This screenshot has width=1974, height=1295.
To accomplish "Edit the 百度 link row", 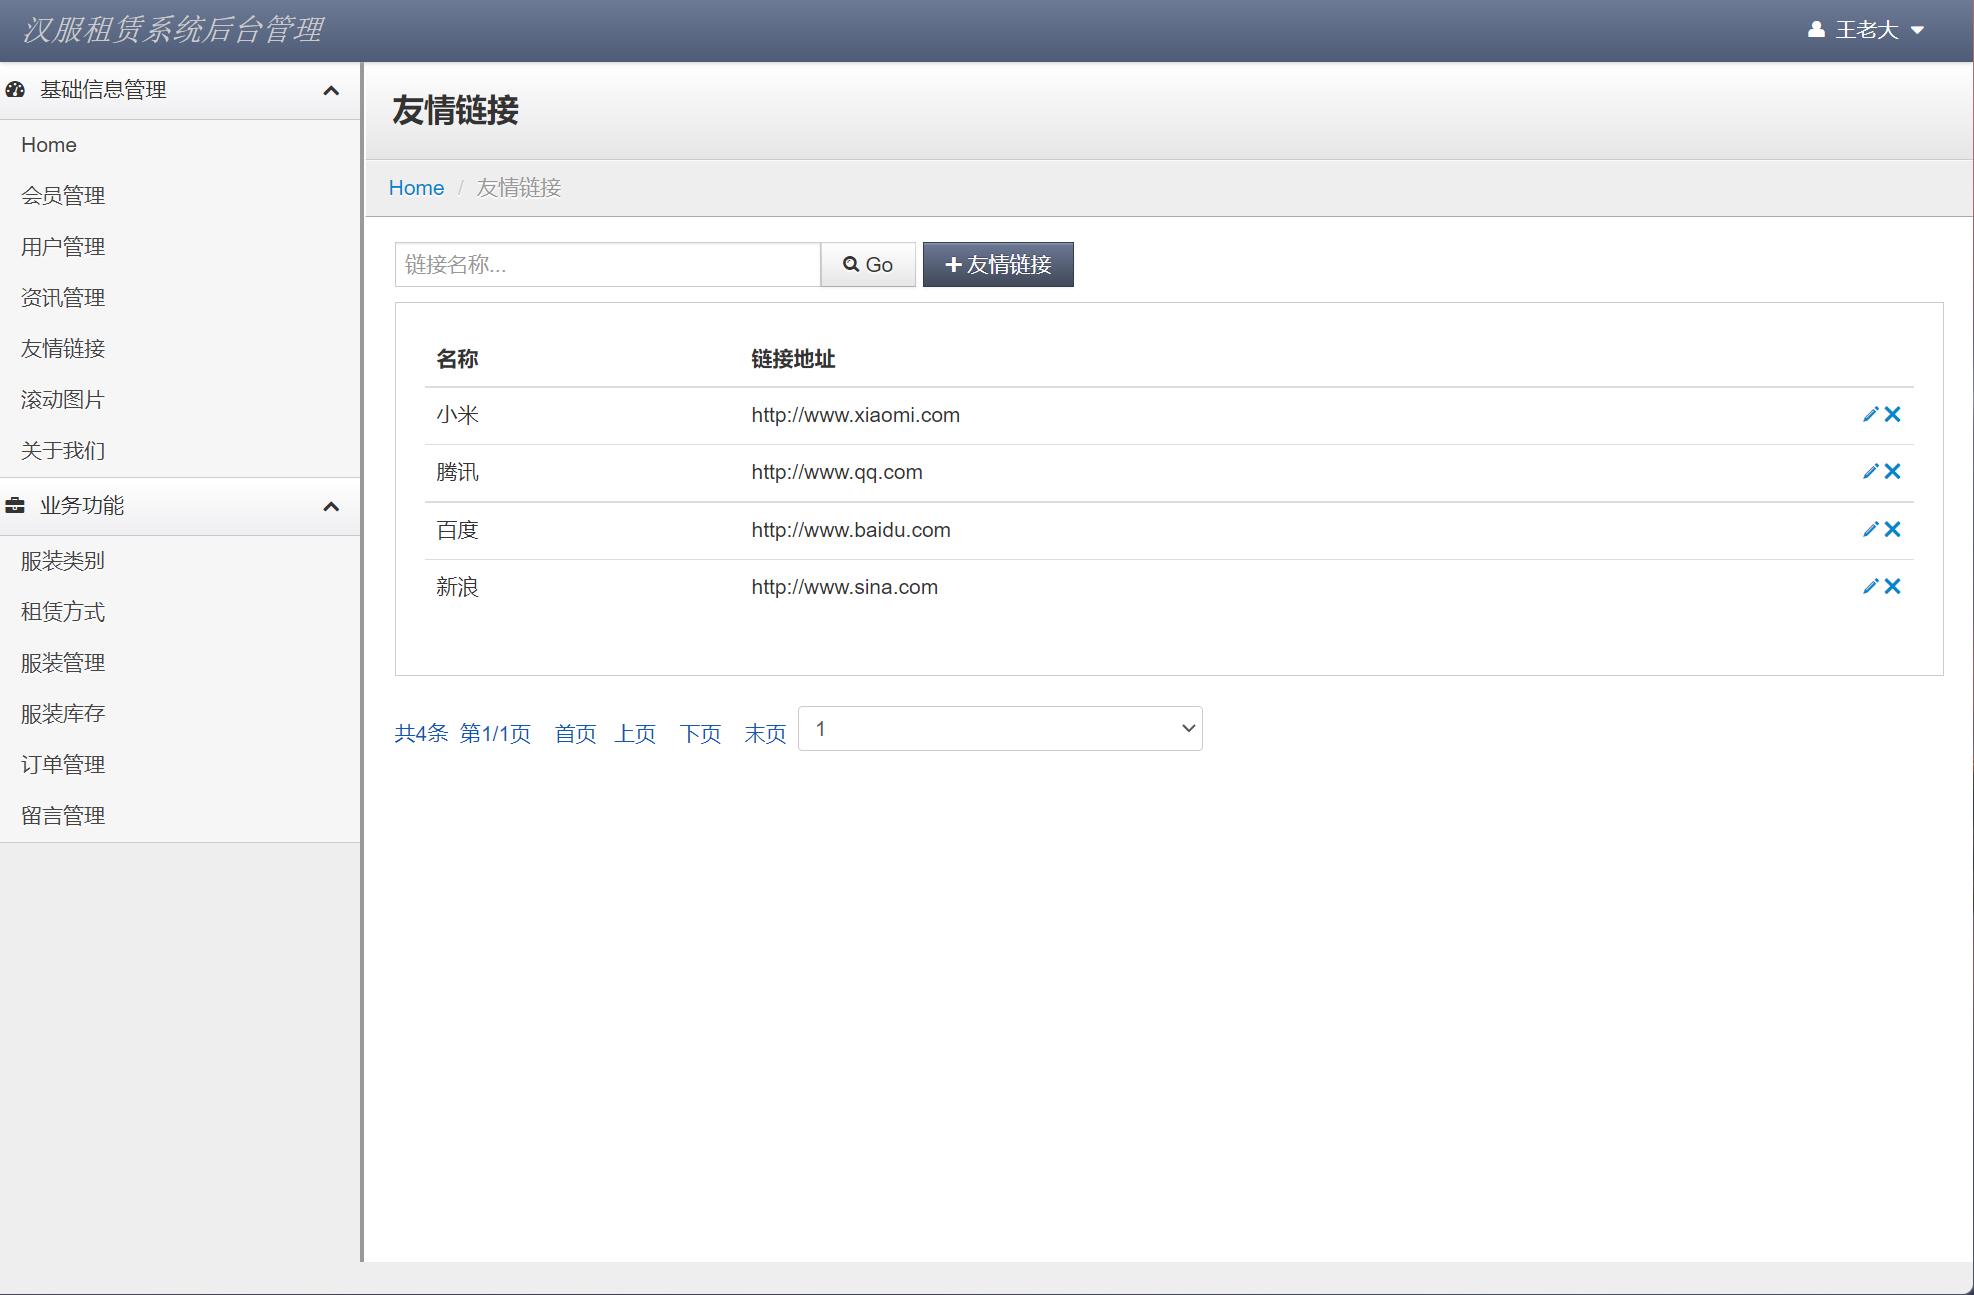I will click(1870, 529).
